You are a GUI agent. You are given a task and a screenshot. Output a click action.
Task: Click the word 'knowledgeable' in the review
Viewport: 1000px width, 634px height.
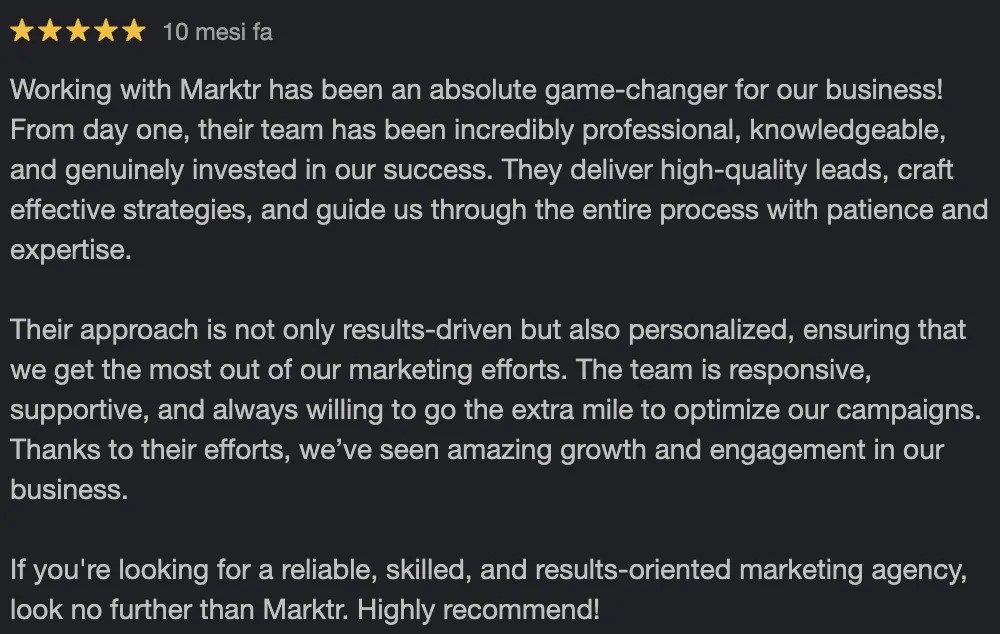(844, 130)
